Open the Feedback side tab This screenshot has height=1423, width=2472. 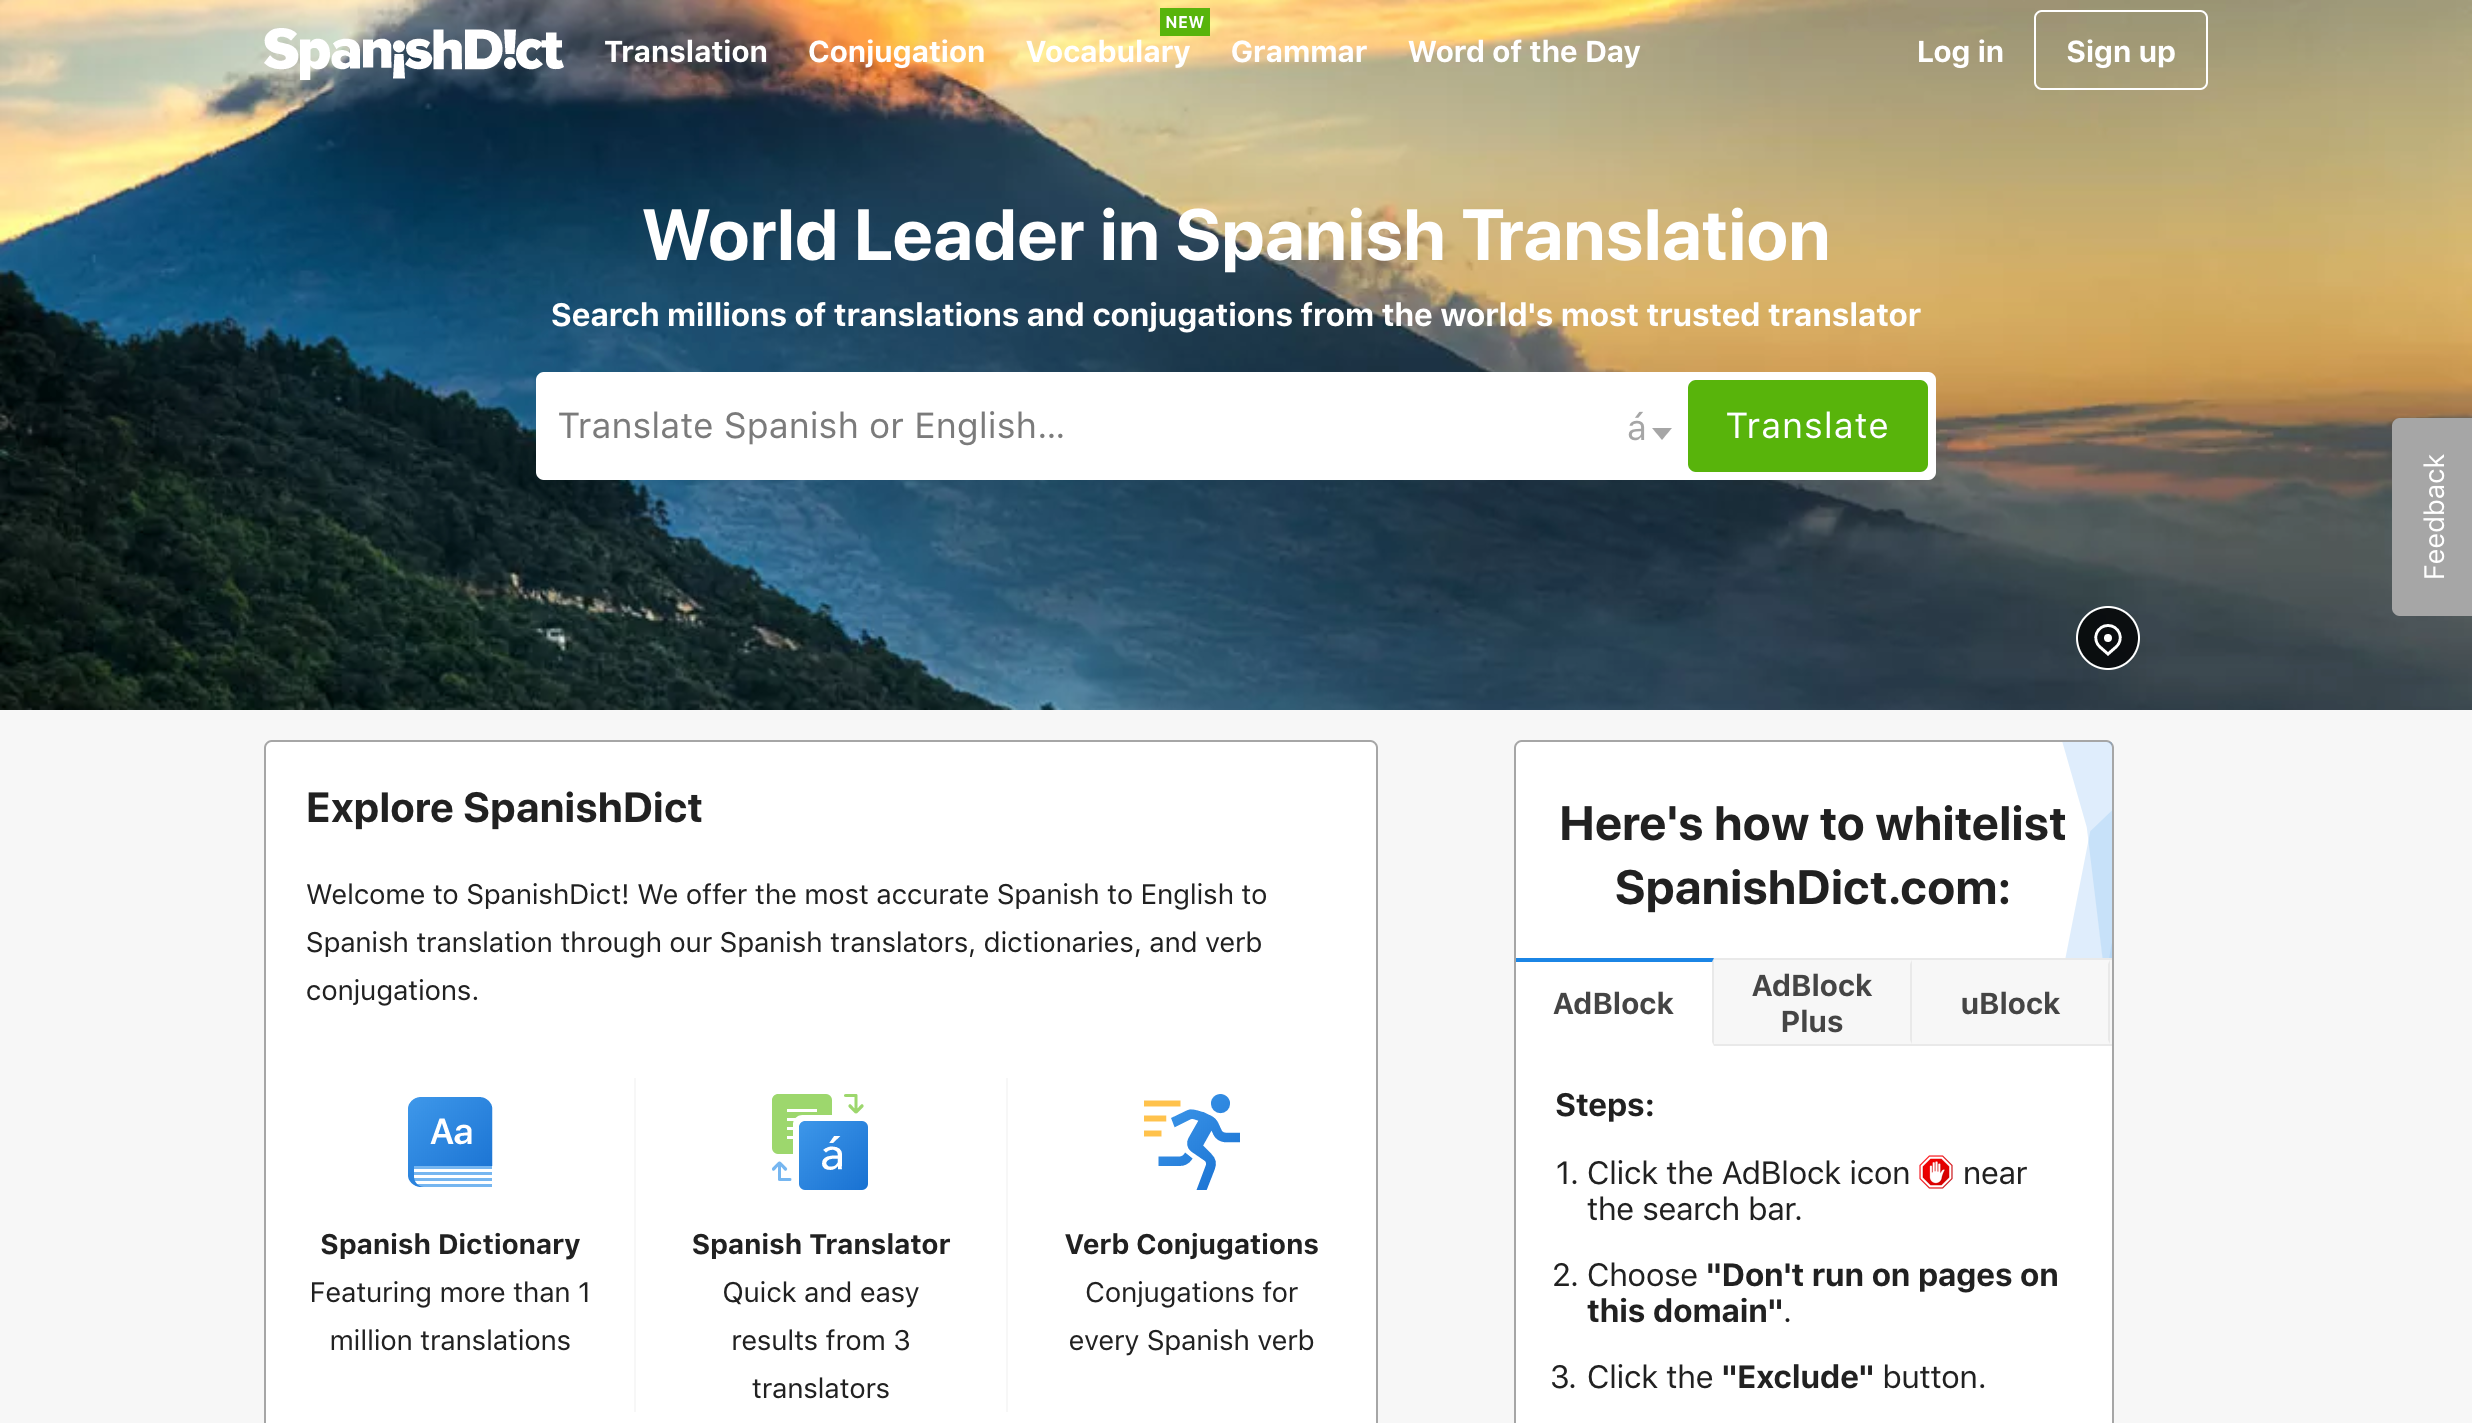pos(2432,516)
